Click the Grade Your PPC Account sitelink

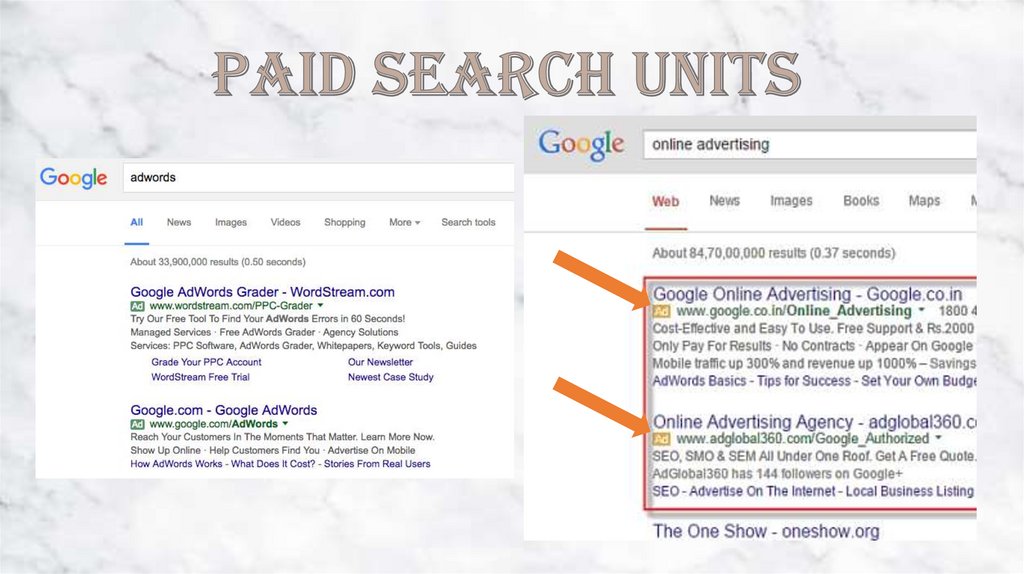(206, 362)
